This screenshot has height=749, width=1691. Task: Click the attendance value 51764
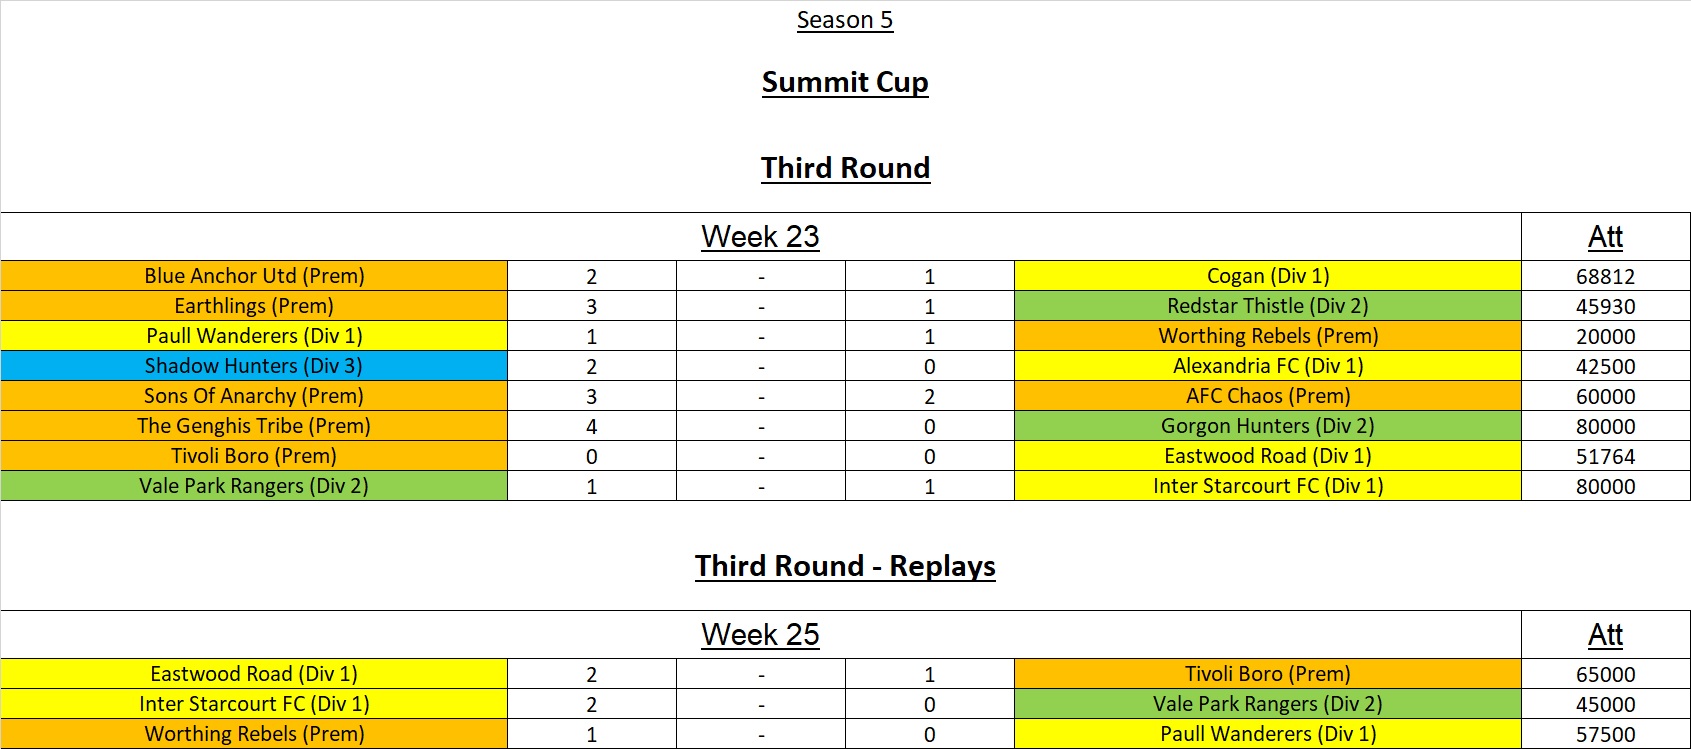(1605, 456)
